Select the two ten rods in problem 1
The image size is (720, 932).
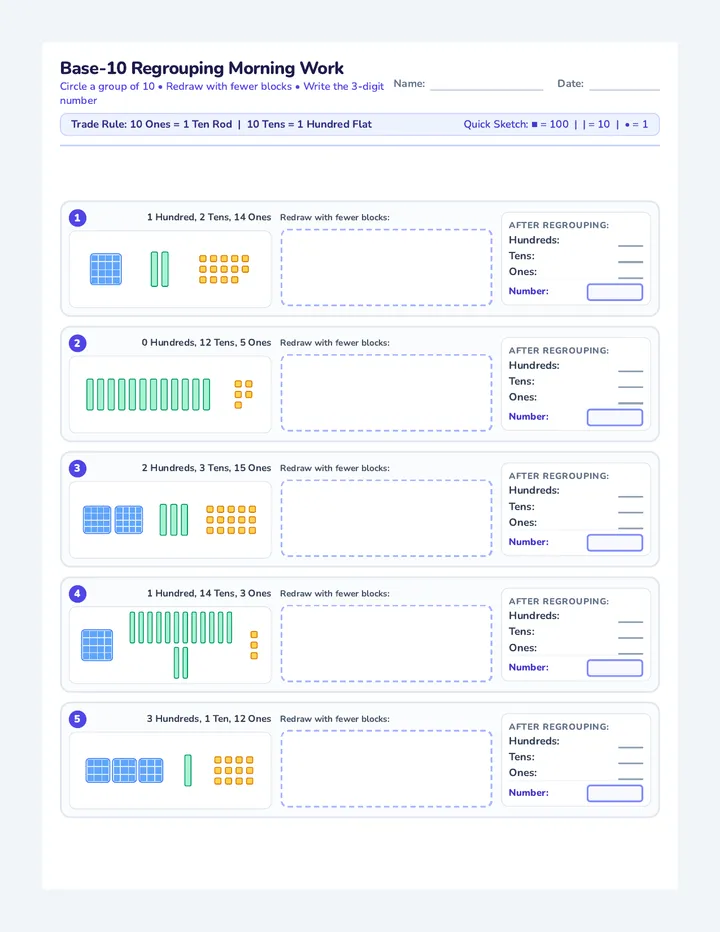[x=159, y=269]
